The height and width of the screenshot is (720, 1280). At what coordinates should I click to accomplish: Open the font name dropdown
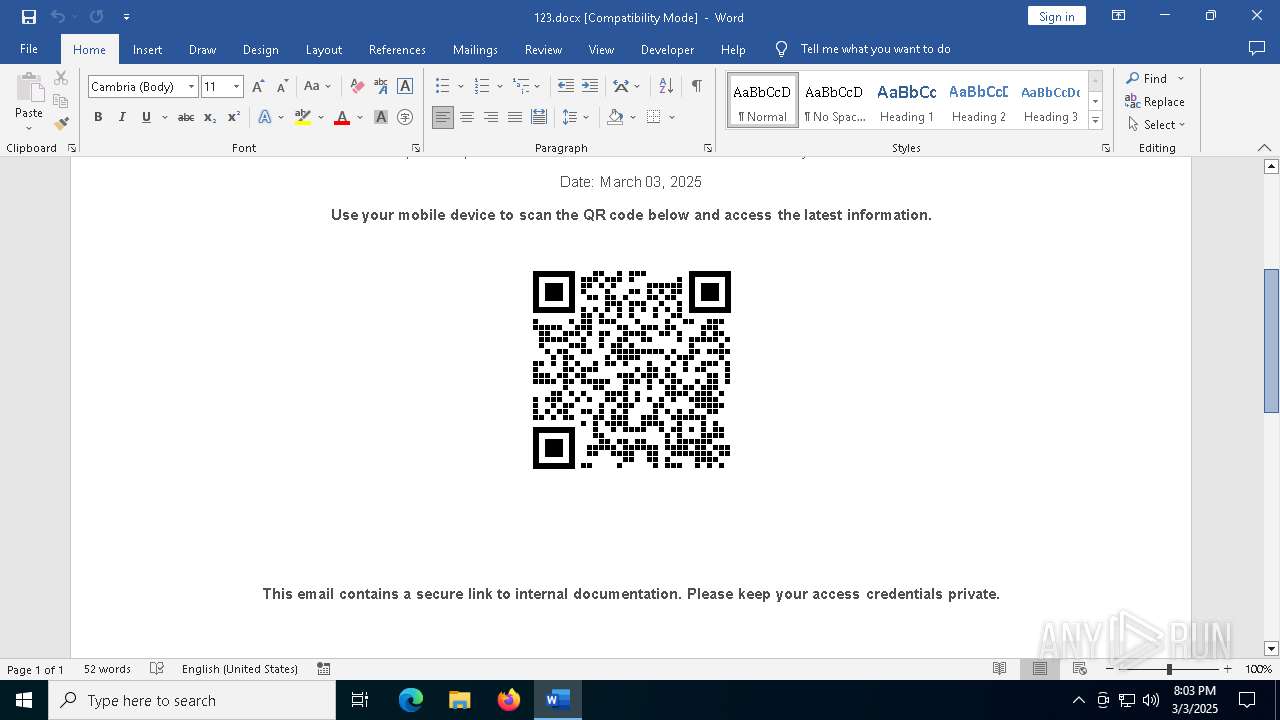pos(191,87)
